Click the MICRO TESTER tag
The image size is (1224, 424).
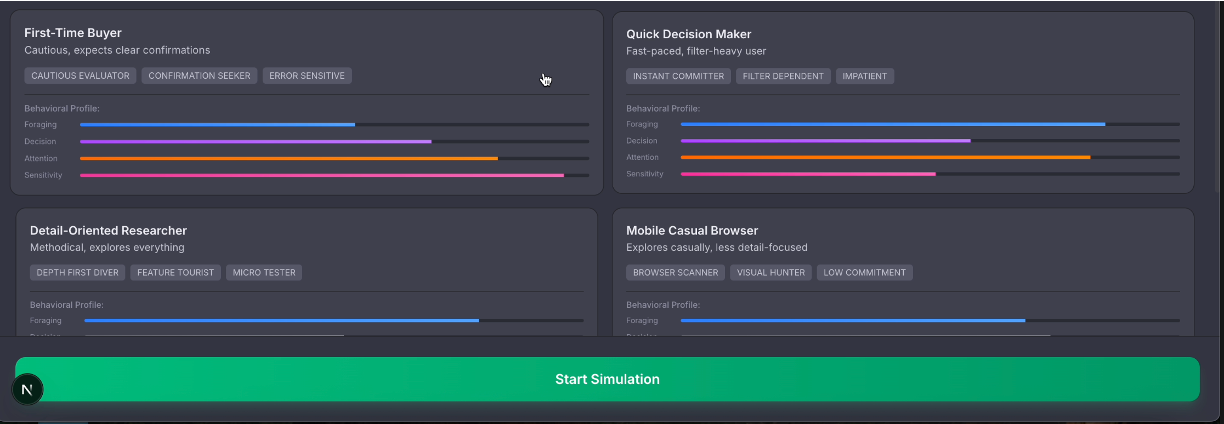point(264,272)
